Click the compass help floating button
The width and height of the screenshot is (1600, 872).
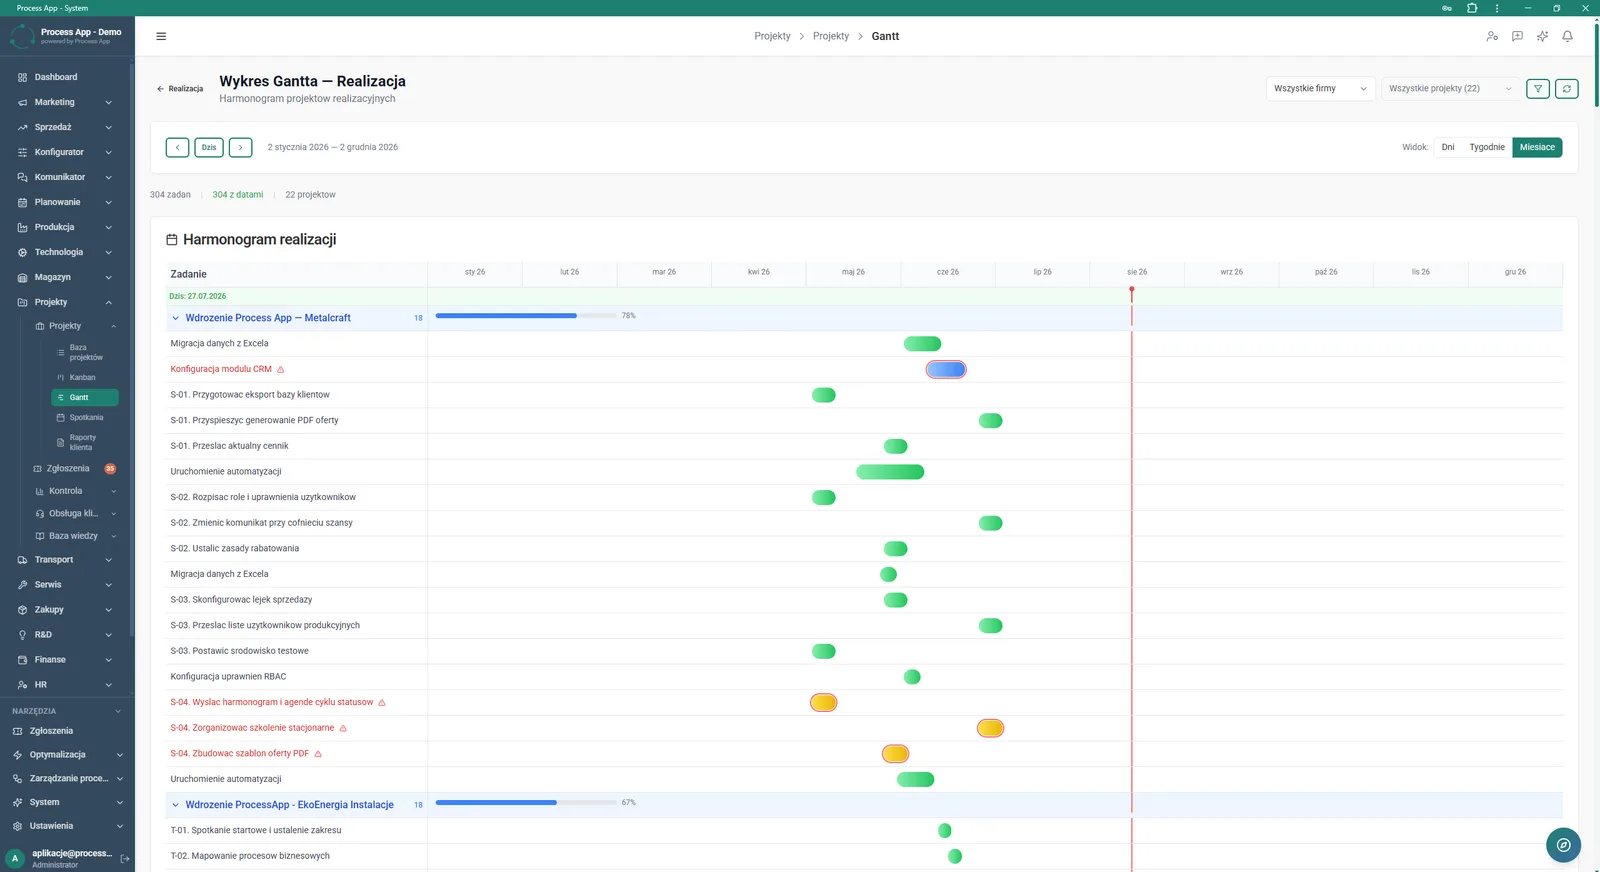pyautogui.click(x=1563, y=845)
